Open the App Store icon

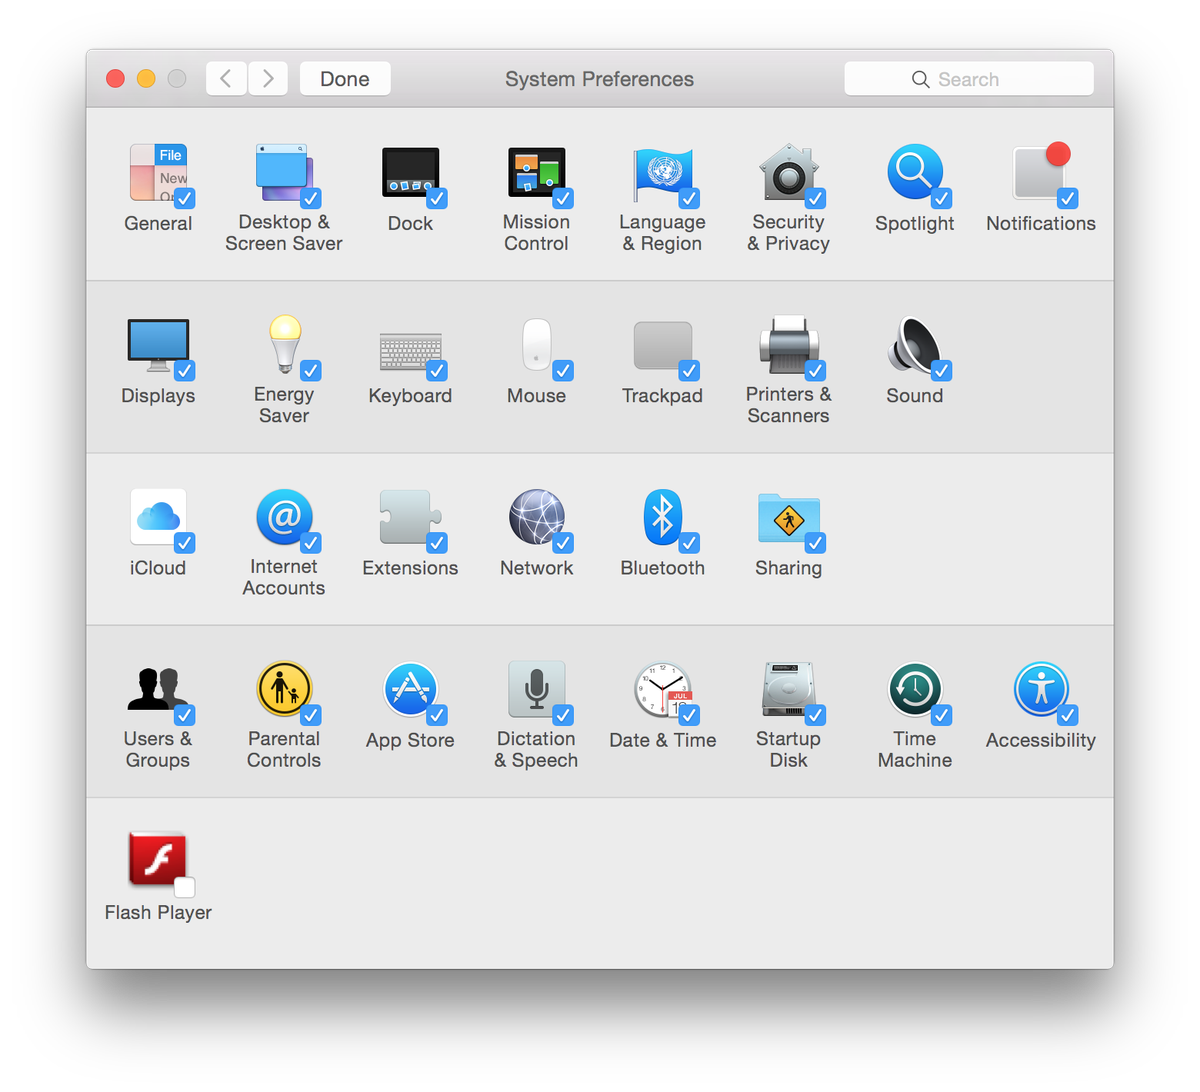pyautogui.click(x=410, y=689)
